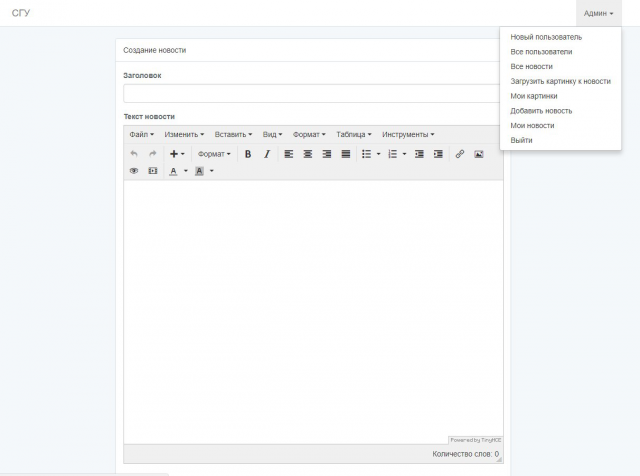The width and height of the screenshot is (640, 476).
Task: Open preview with the eye icon
Action: click(134, 171)
